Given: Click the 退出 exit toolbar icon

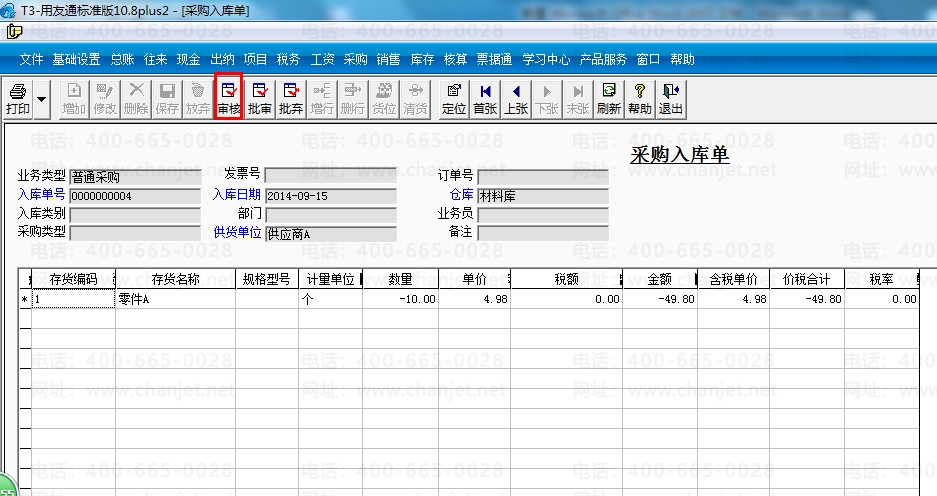Looking at the screenshot, I should [670, 99].
